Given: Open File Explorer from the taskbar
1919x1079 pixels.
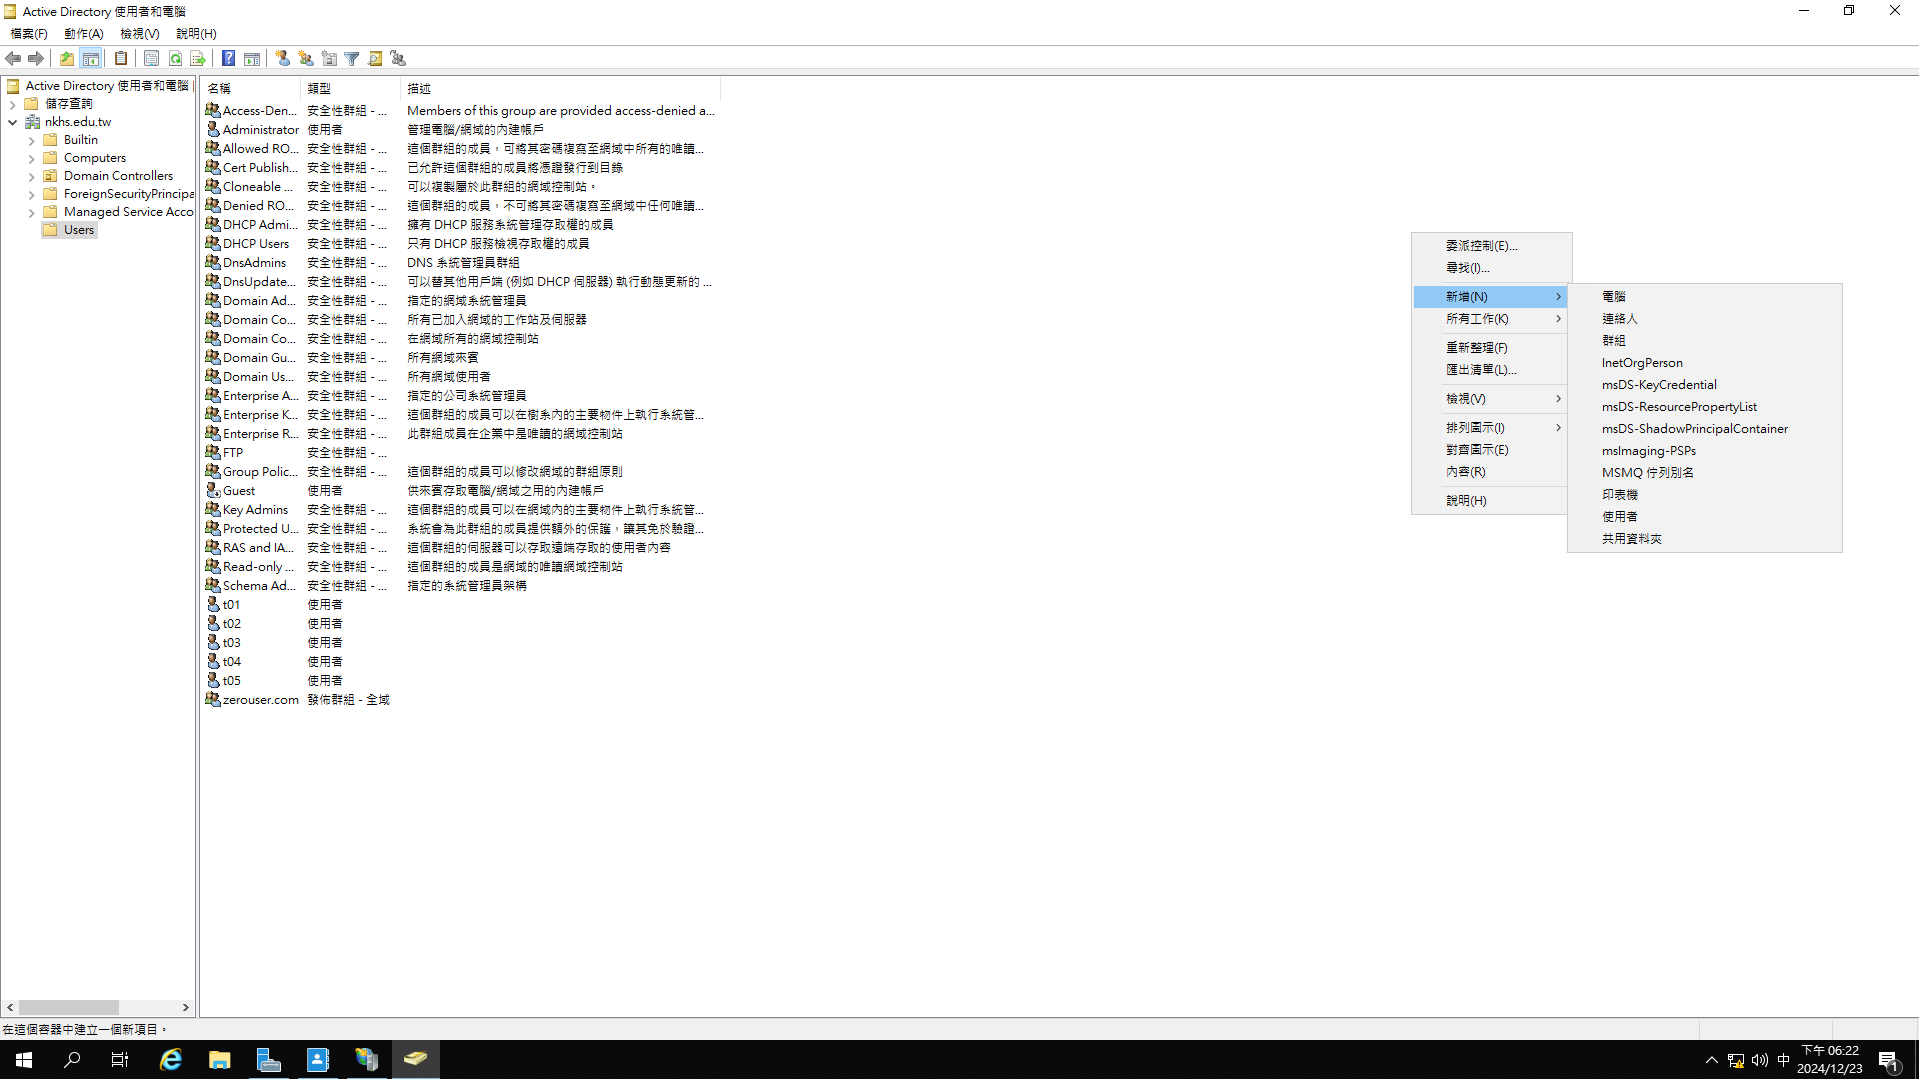Looking at the screenshot, I should [220, 1060].
